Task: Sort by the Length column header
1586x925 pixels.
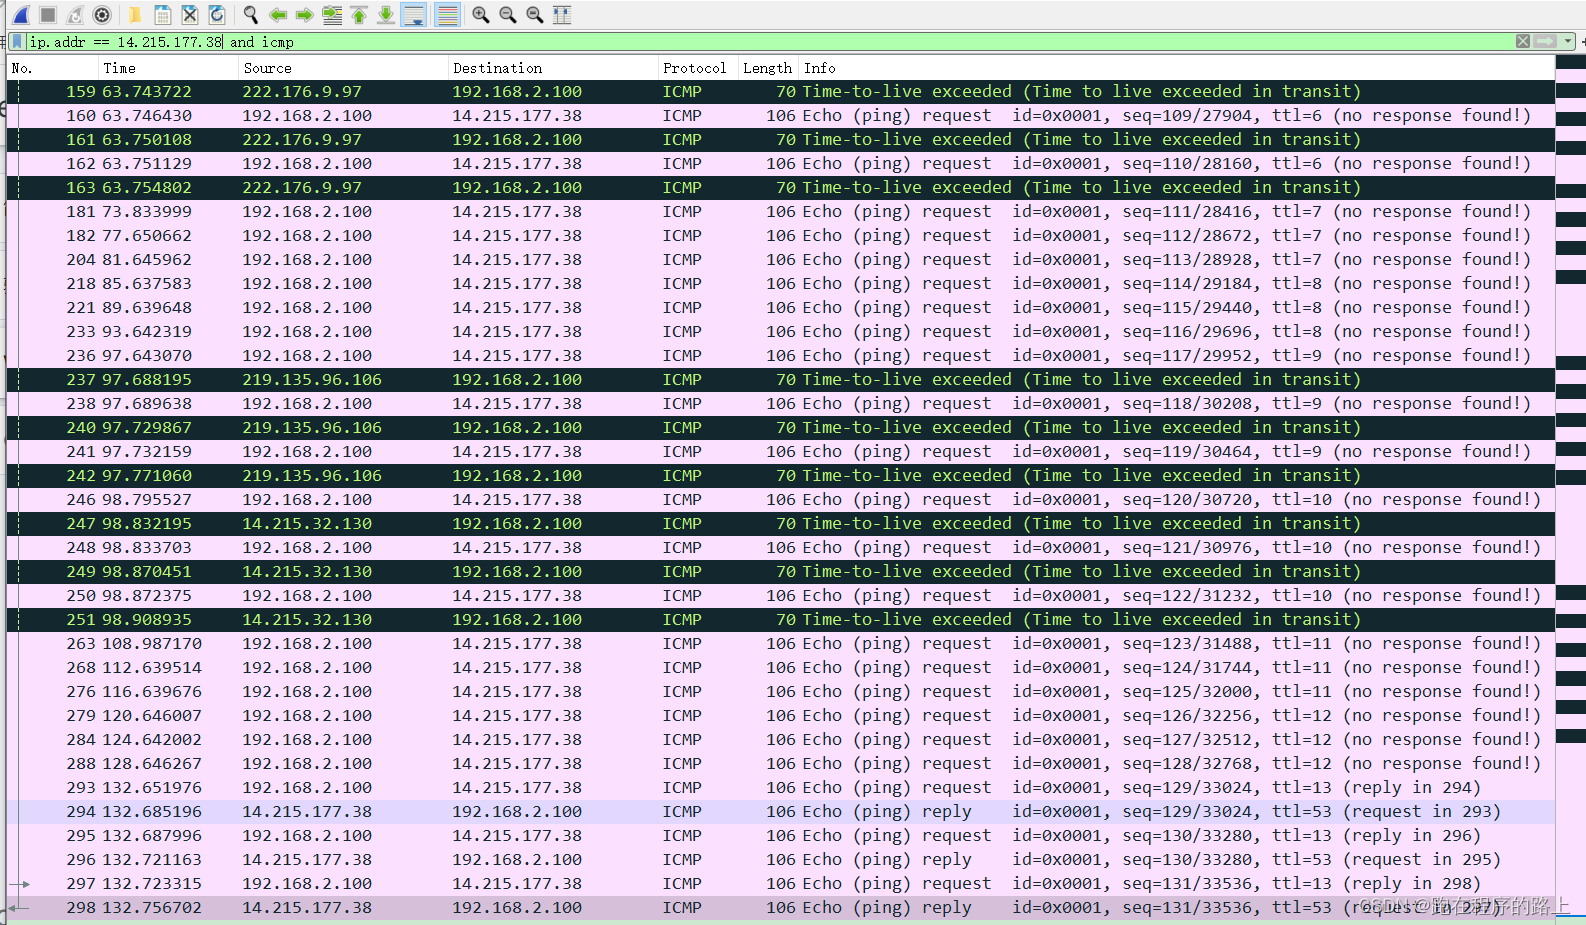Action: pos(768,68)
